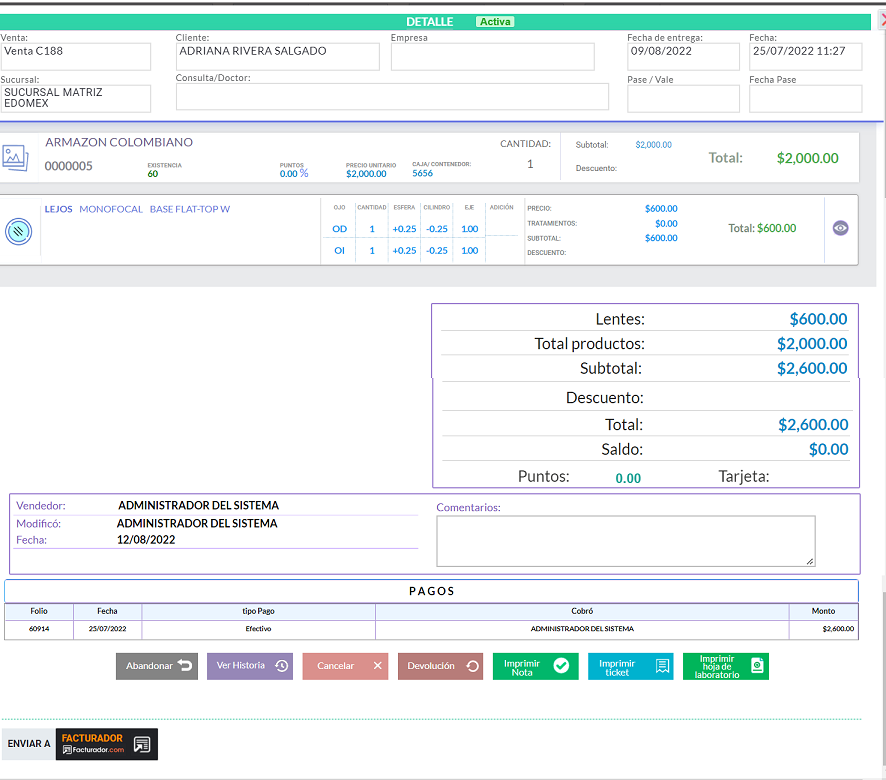The image size is (886, 780).
Task: Open Ver Historia
Action: (250, 666)
